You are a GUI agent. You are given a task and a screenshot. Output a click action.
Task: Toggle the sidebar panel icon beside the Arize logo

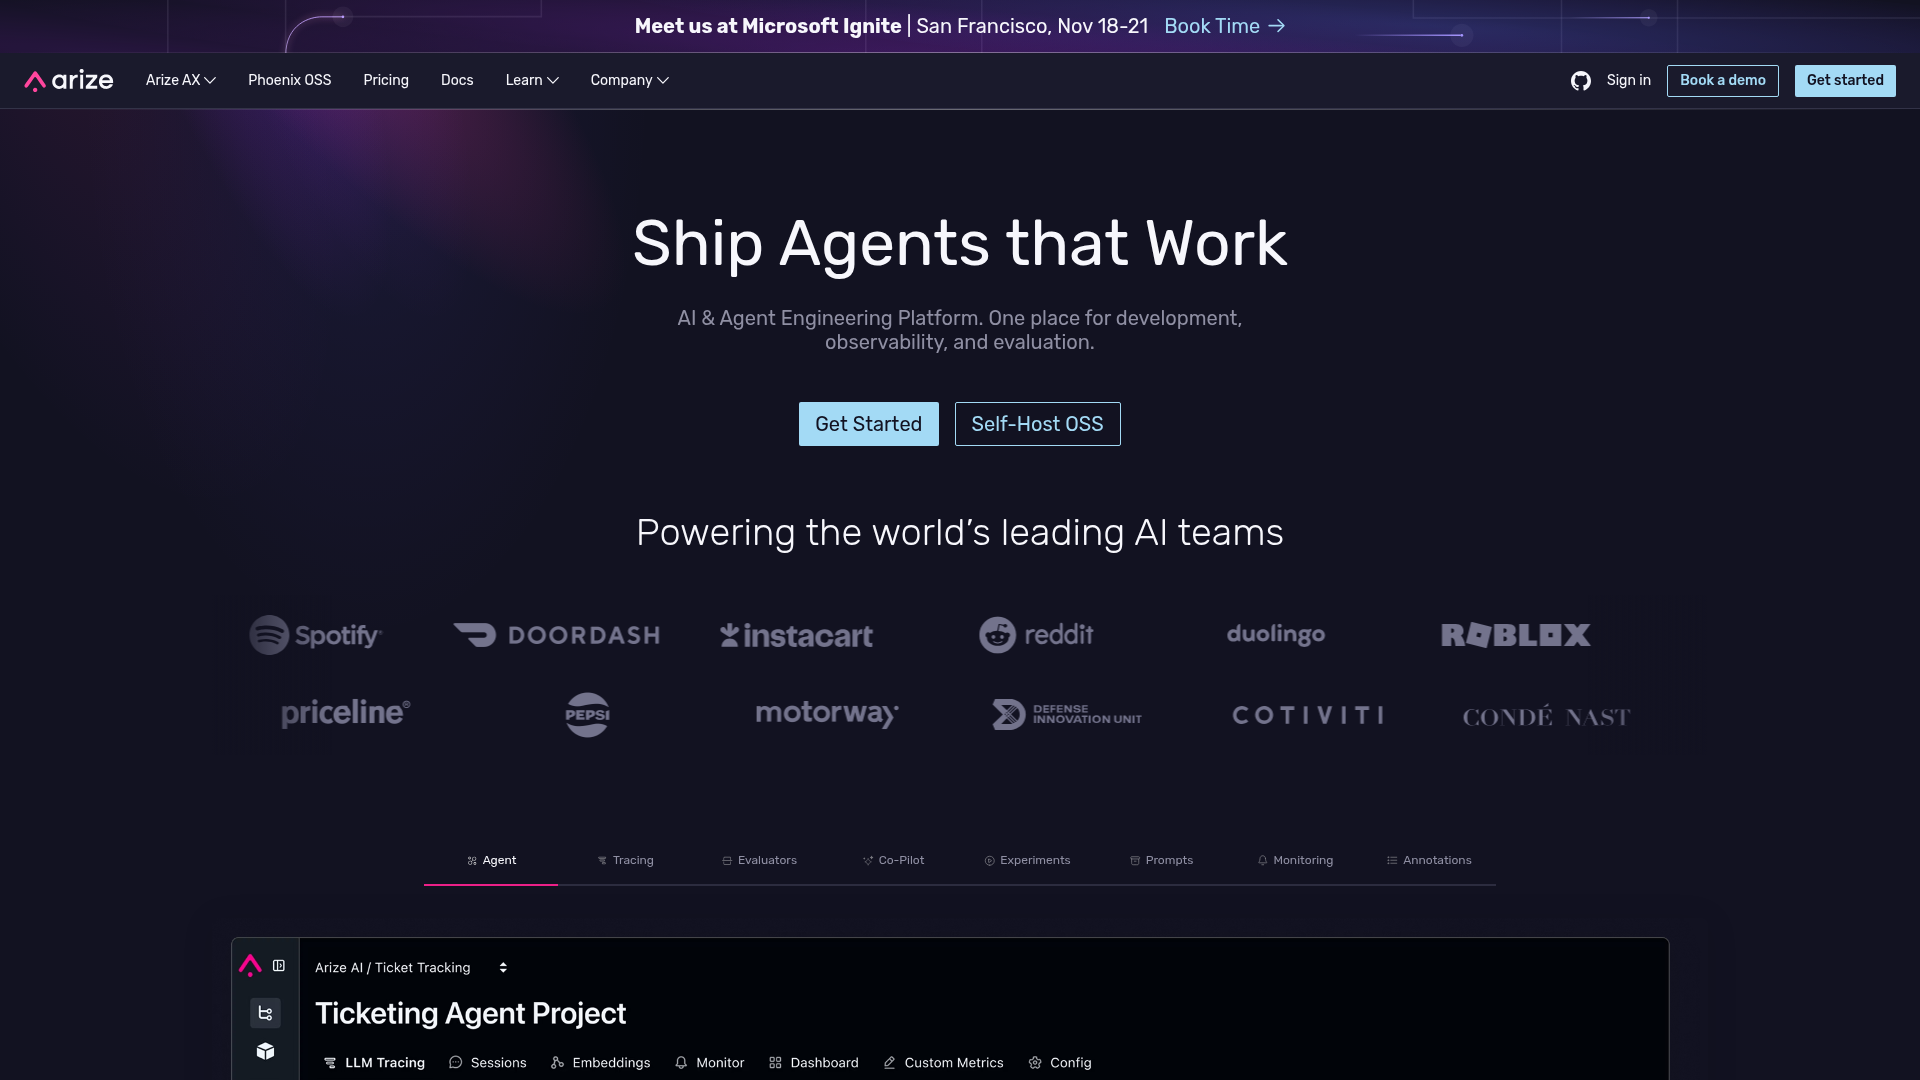(278, 966)
